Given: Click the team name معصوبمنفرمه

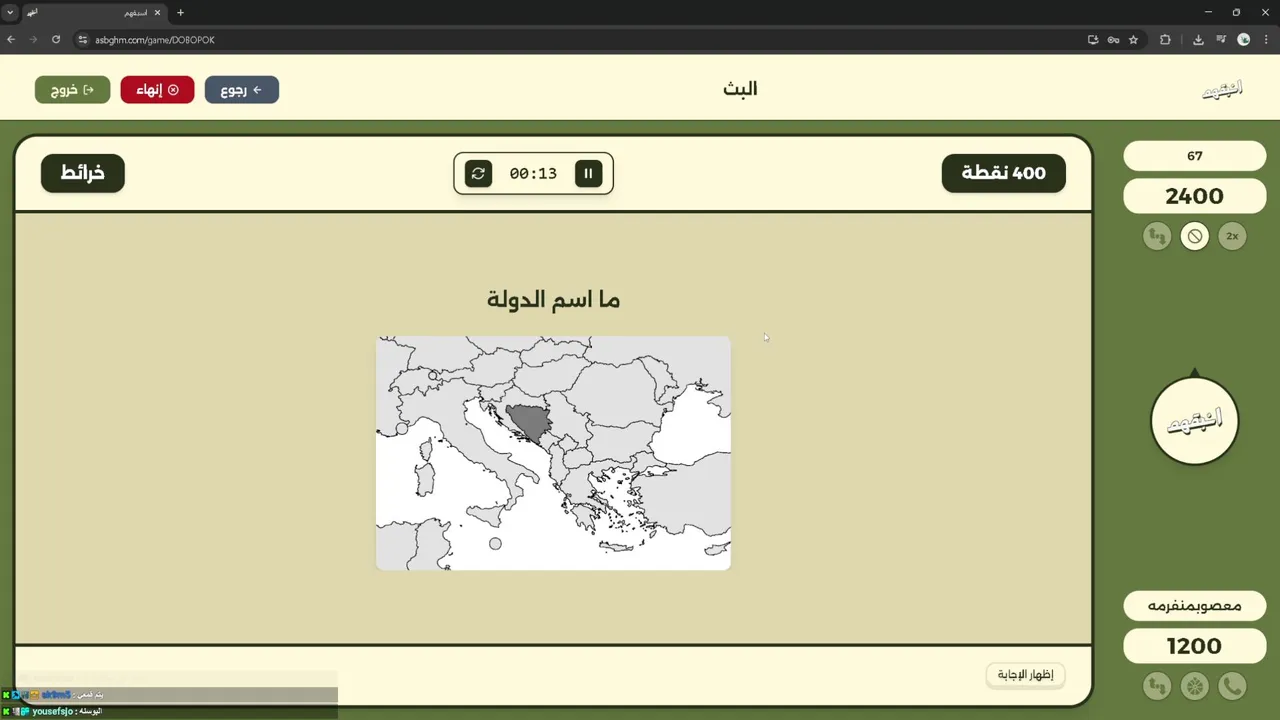Looking at the screenshot, I should tap(1194, 606).
